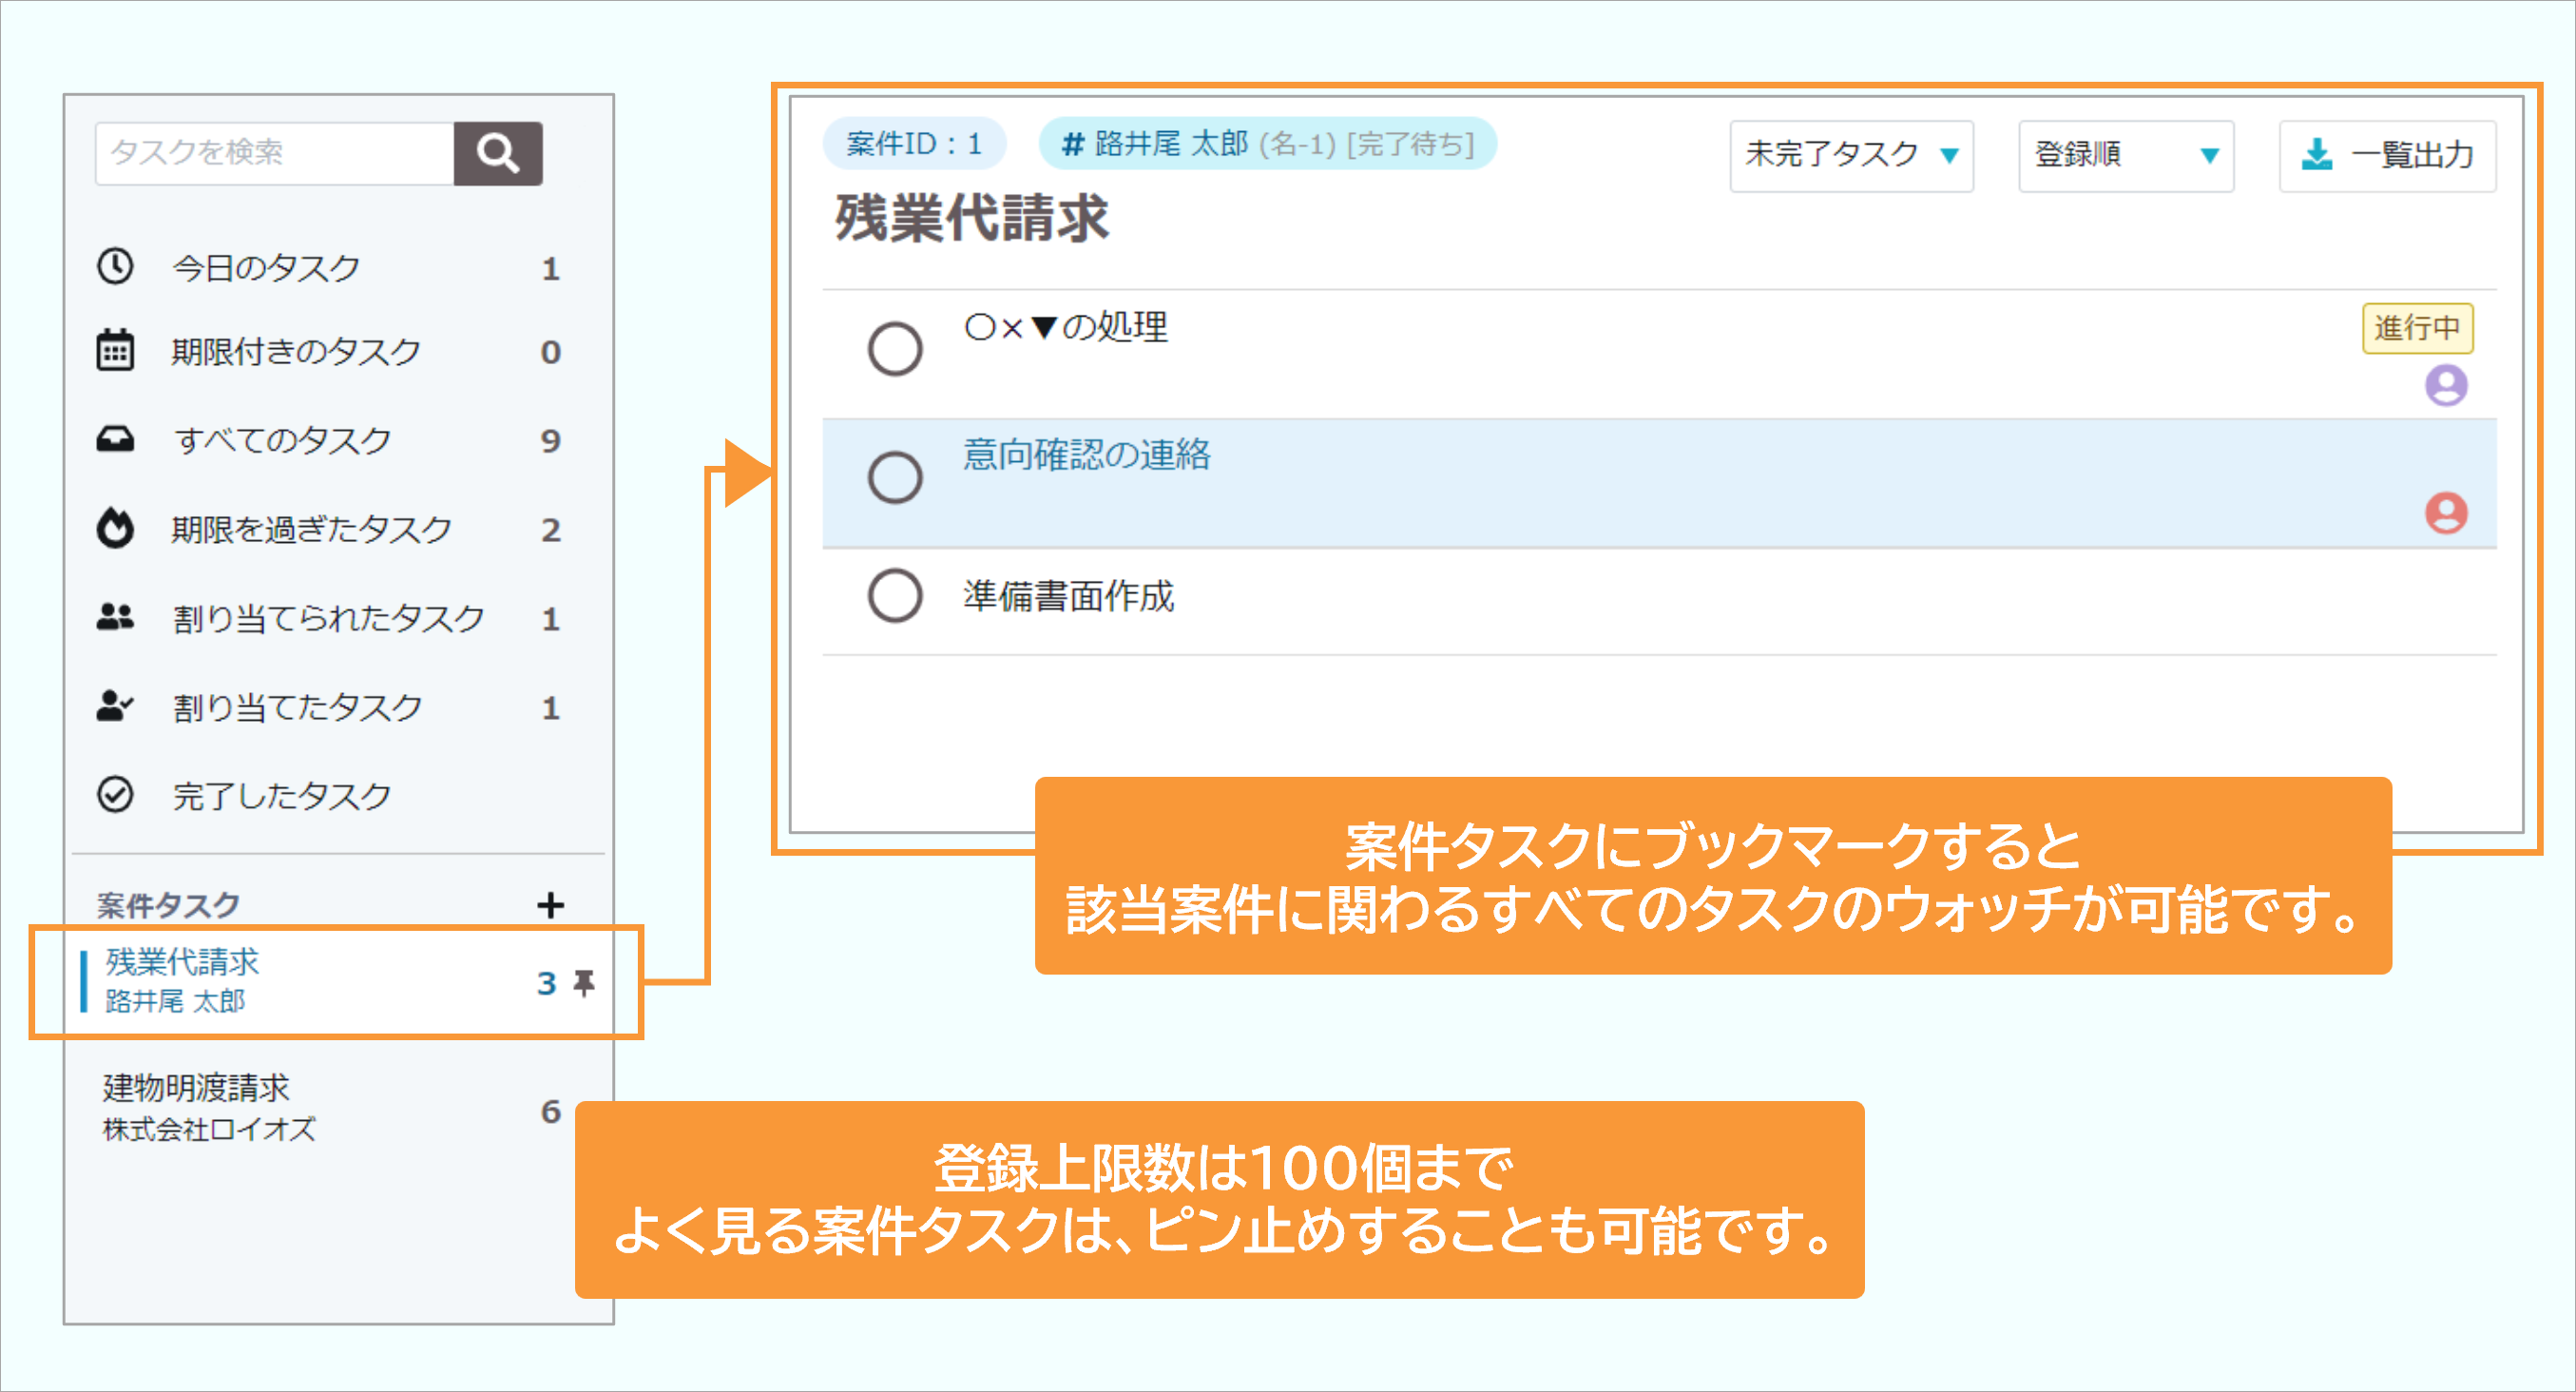Open the 未完了タスク filter dropdown
Viewport: 2576px width, 1392px height.
point(1851,155)
